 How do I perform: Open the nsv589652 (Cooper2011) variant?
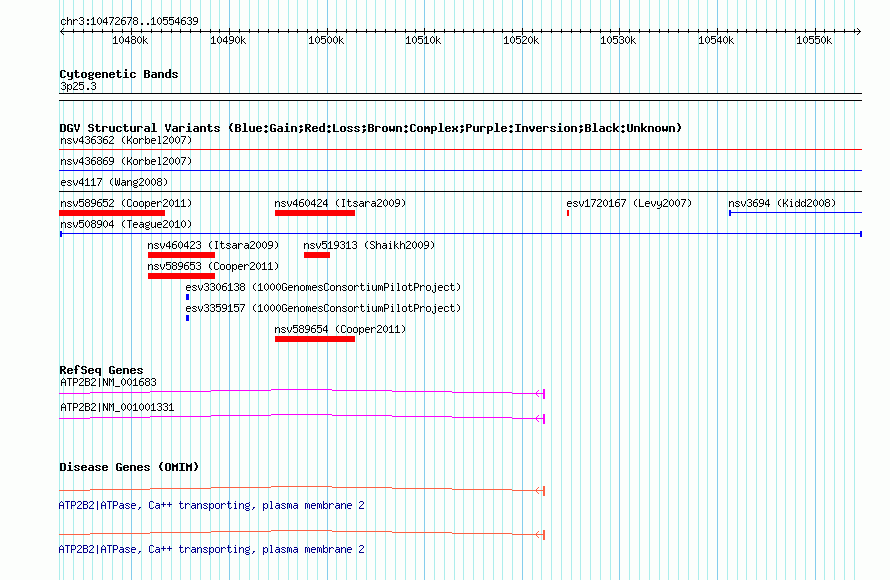pyautogui.click(x=126, y=203)
